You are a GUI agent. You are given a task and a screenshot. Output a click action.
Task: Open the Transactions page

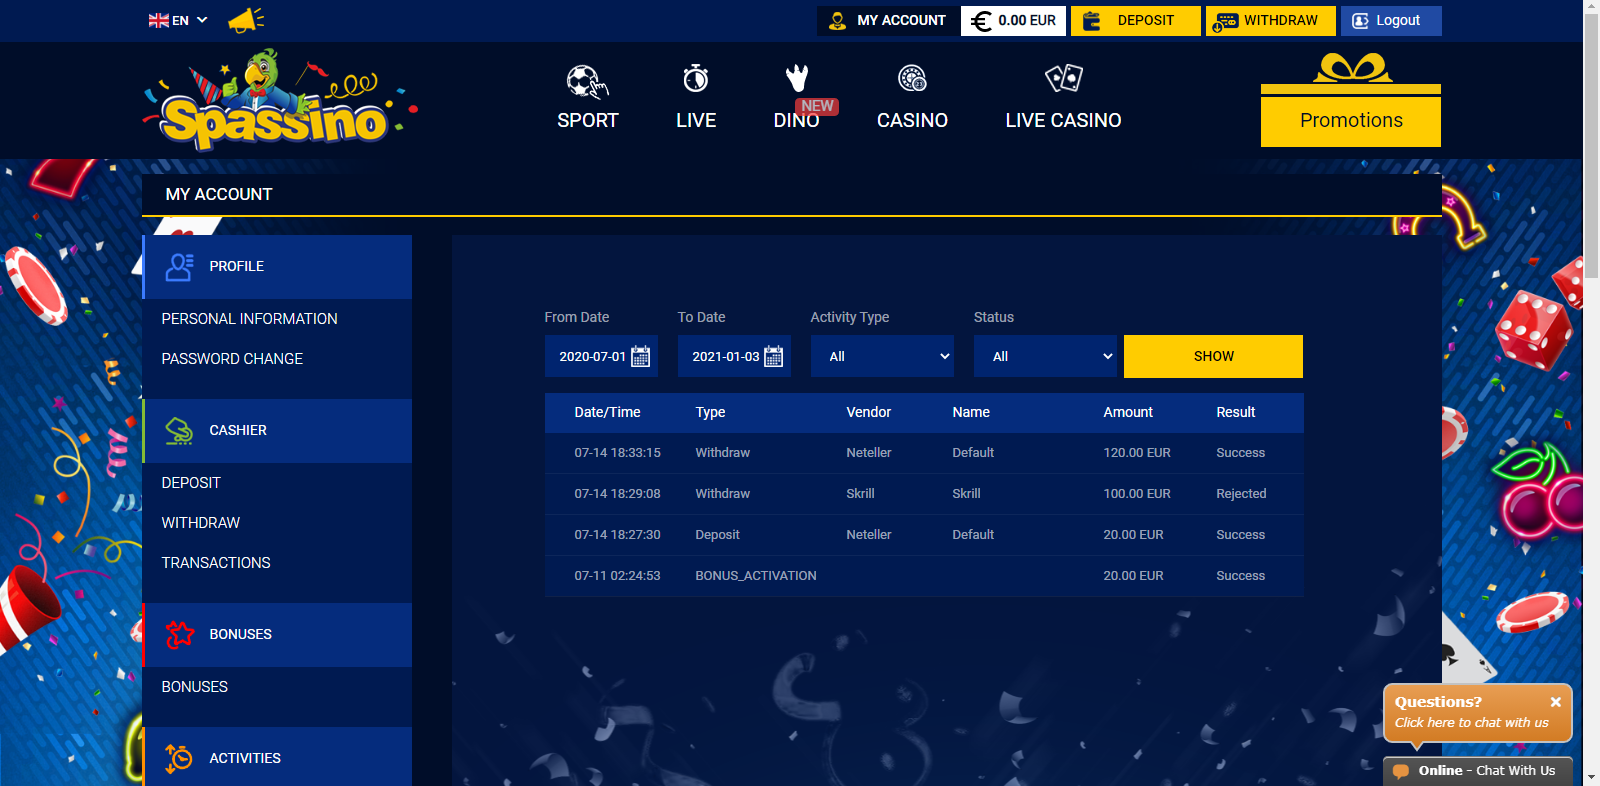tap(216, 563)
